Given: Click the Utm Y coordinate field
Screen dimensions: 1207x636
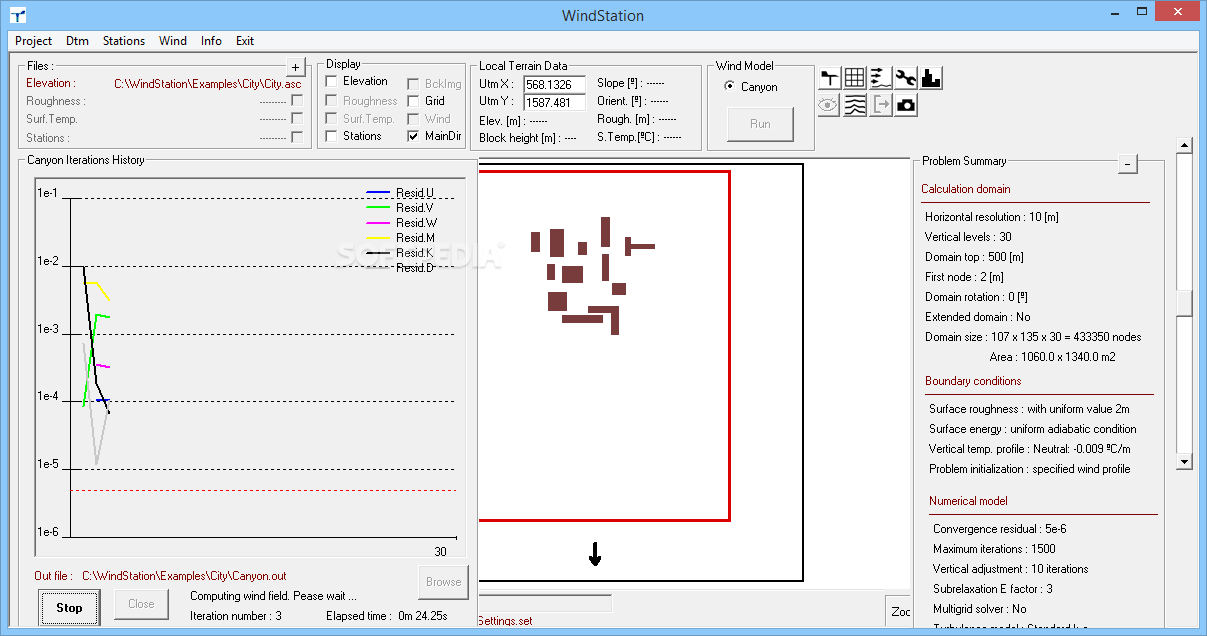Looking at the screenshot, I should click(555, 102).
